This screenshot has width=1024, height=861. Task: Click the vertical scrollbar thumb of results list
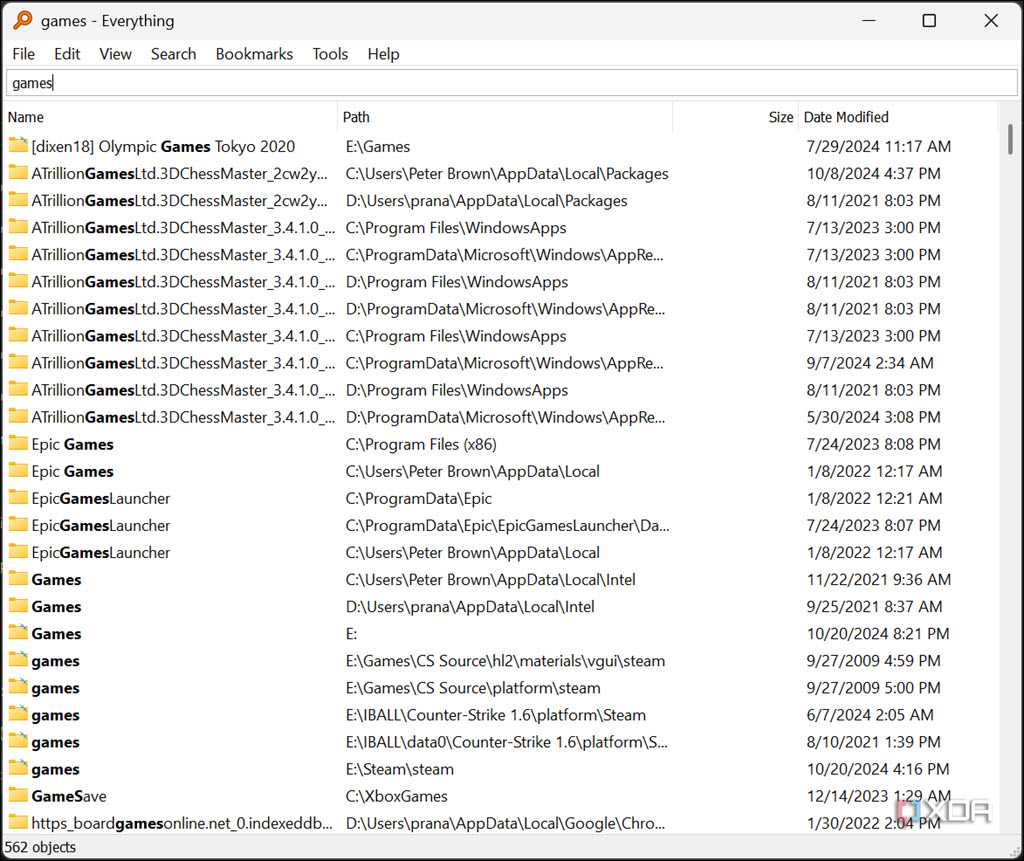(x=1010, y=139)
